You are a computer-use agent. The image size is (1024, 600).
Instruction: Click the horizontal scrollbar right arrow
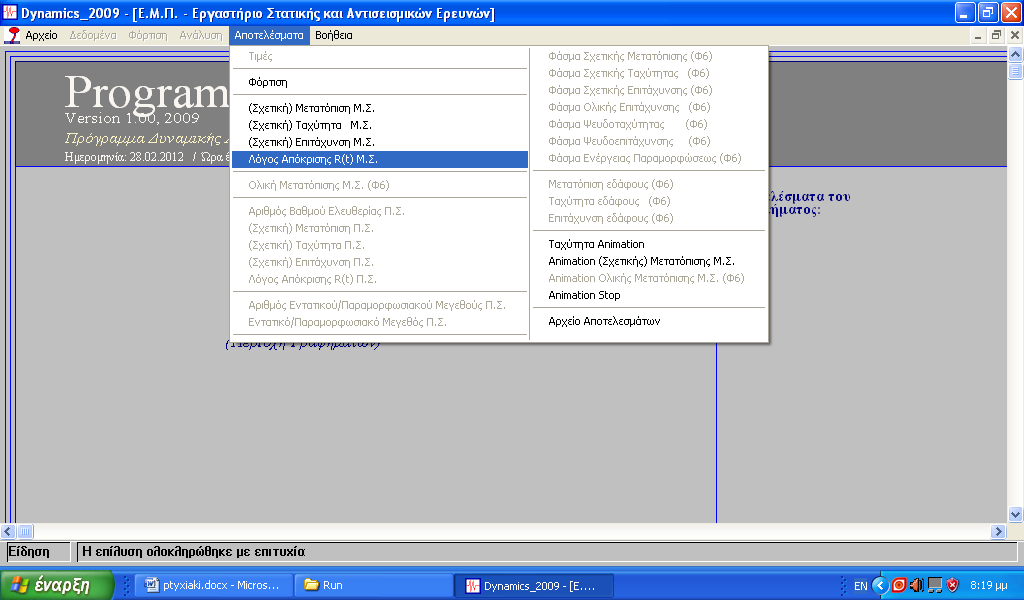[999, 531]
